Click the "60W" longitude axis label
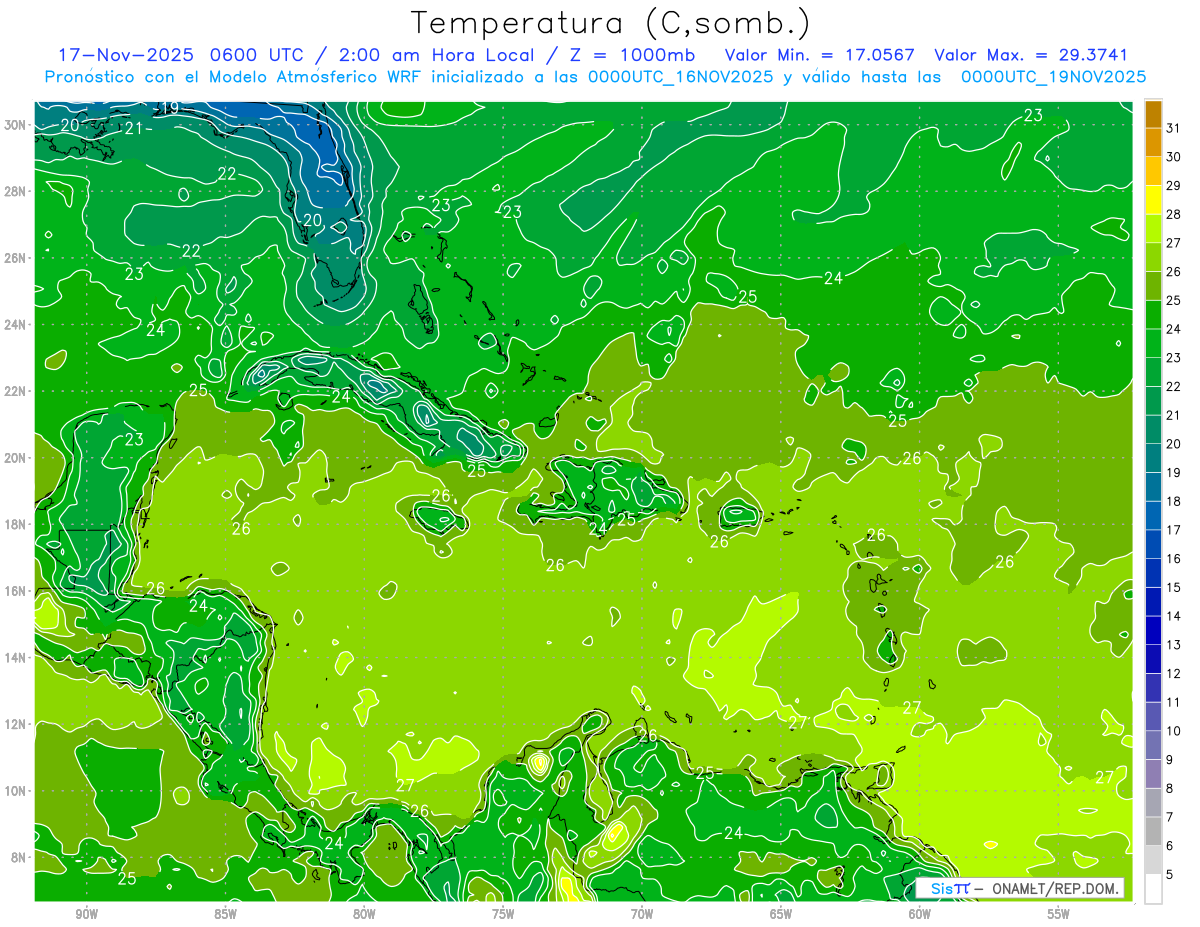Viewport: 1200px width, 927px height. (920, 914)
